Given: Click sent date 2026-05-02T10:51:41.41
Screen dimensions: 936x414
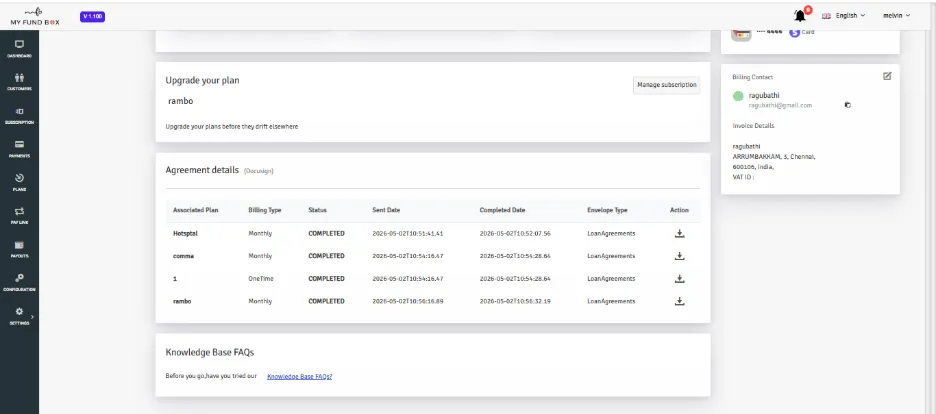Looking at the screenshot, I should click(408, 233).
